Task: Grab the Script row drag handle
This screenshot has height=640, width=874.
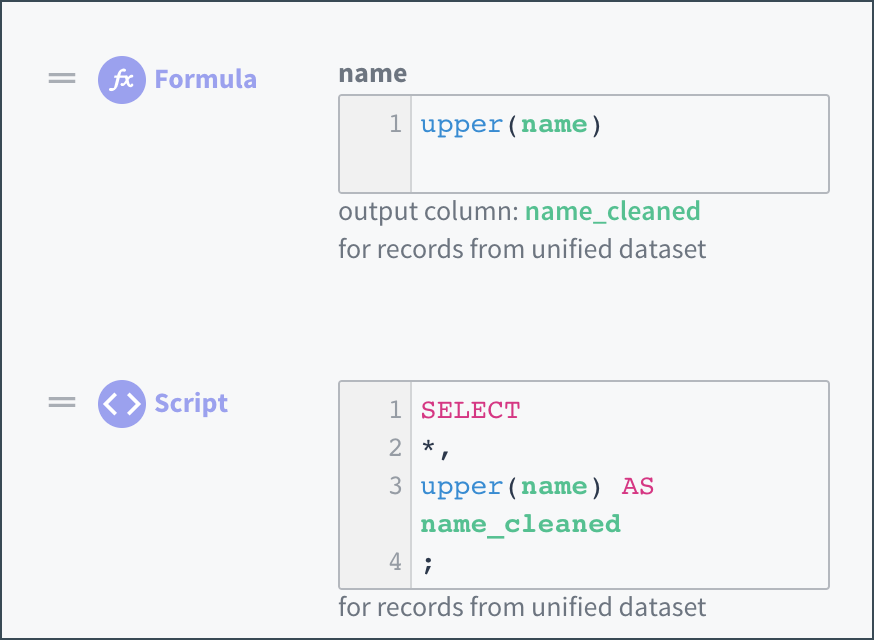Action: pos(62,403)
